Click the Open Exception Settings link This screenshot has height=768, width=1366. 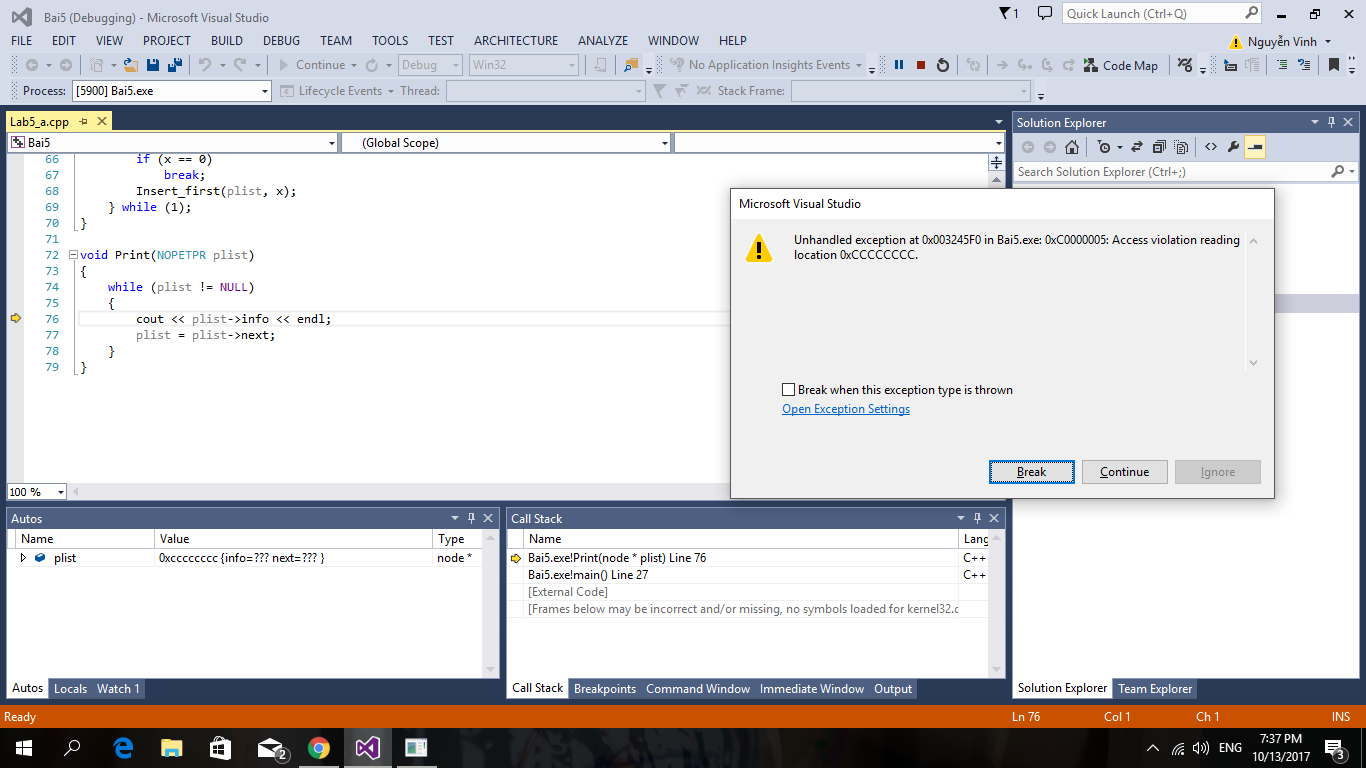[x=846, y=409]
